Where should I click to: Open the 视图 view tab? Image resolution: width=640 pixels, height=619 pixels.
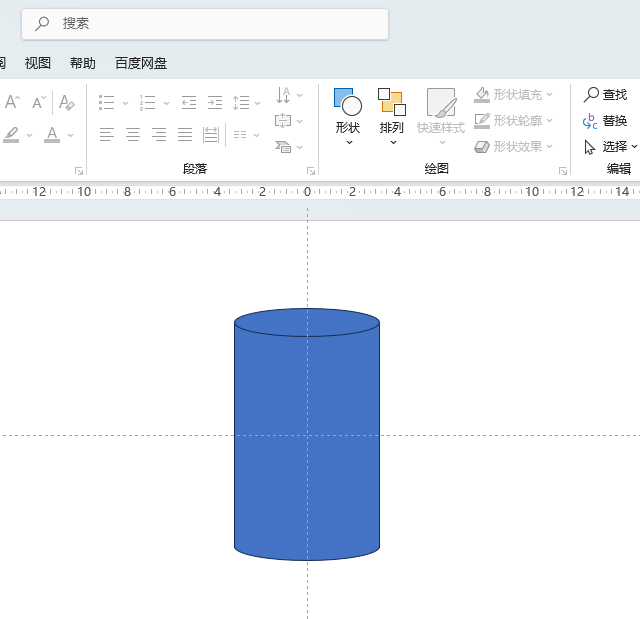click(x=38, y=63)
